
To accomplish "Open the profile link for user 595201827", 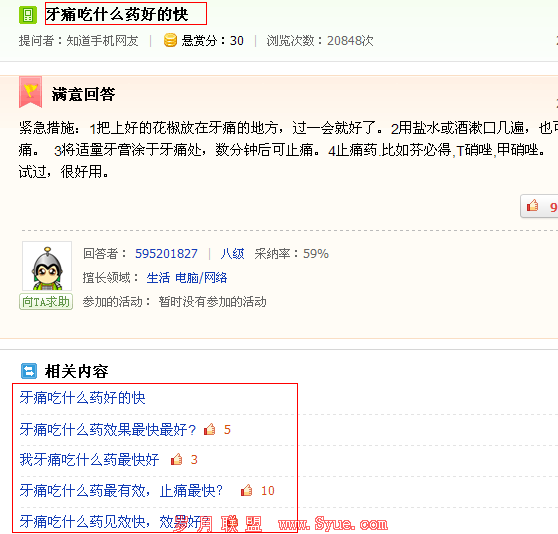I will [x=166, y=254].
